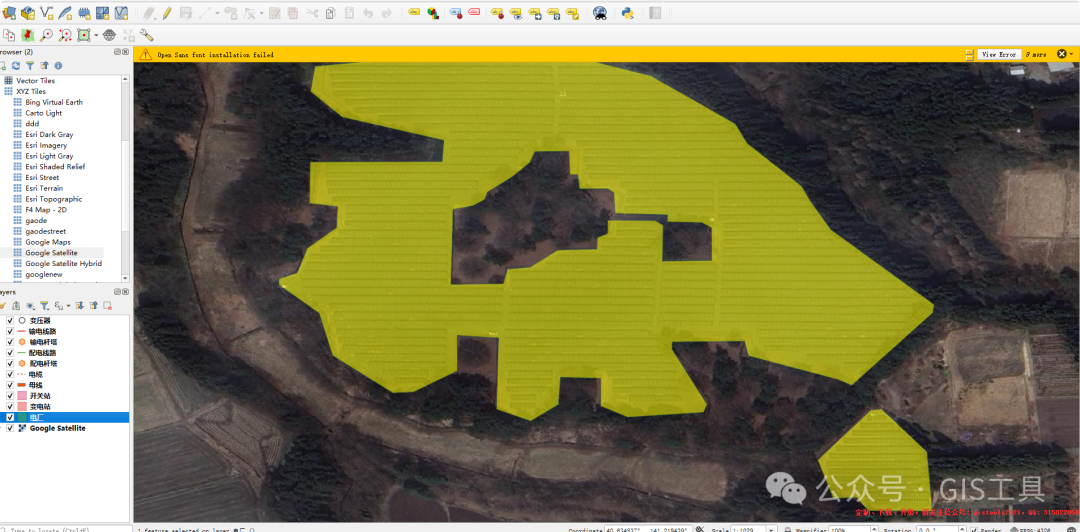1080x532 pixels.
Task: Click the warning triangle icon in message bar
Action: (x=145, y=54)
